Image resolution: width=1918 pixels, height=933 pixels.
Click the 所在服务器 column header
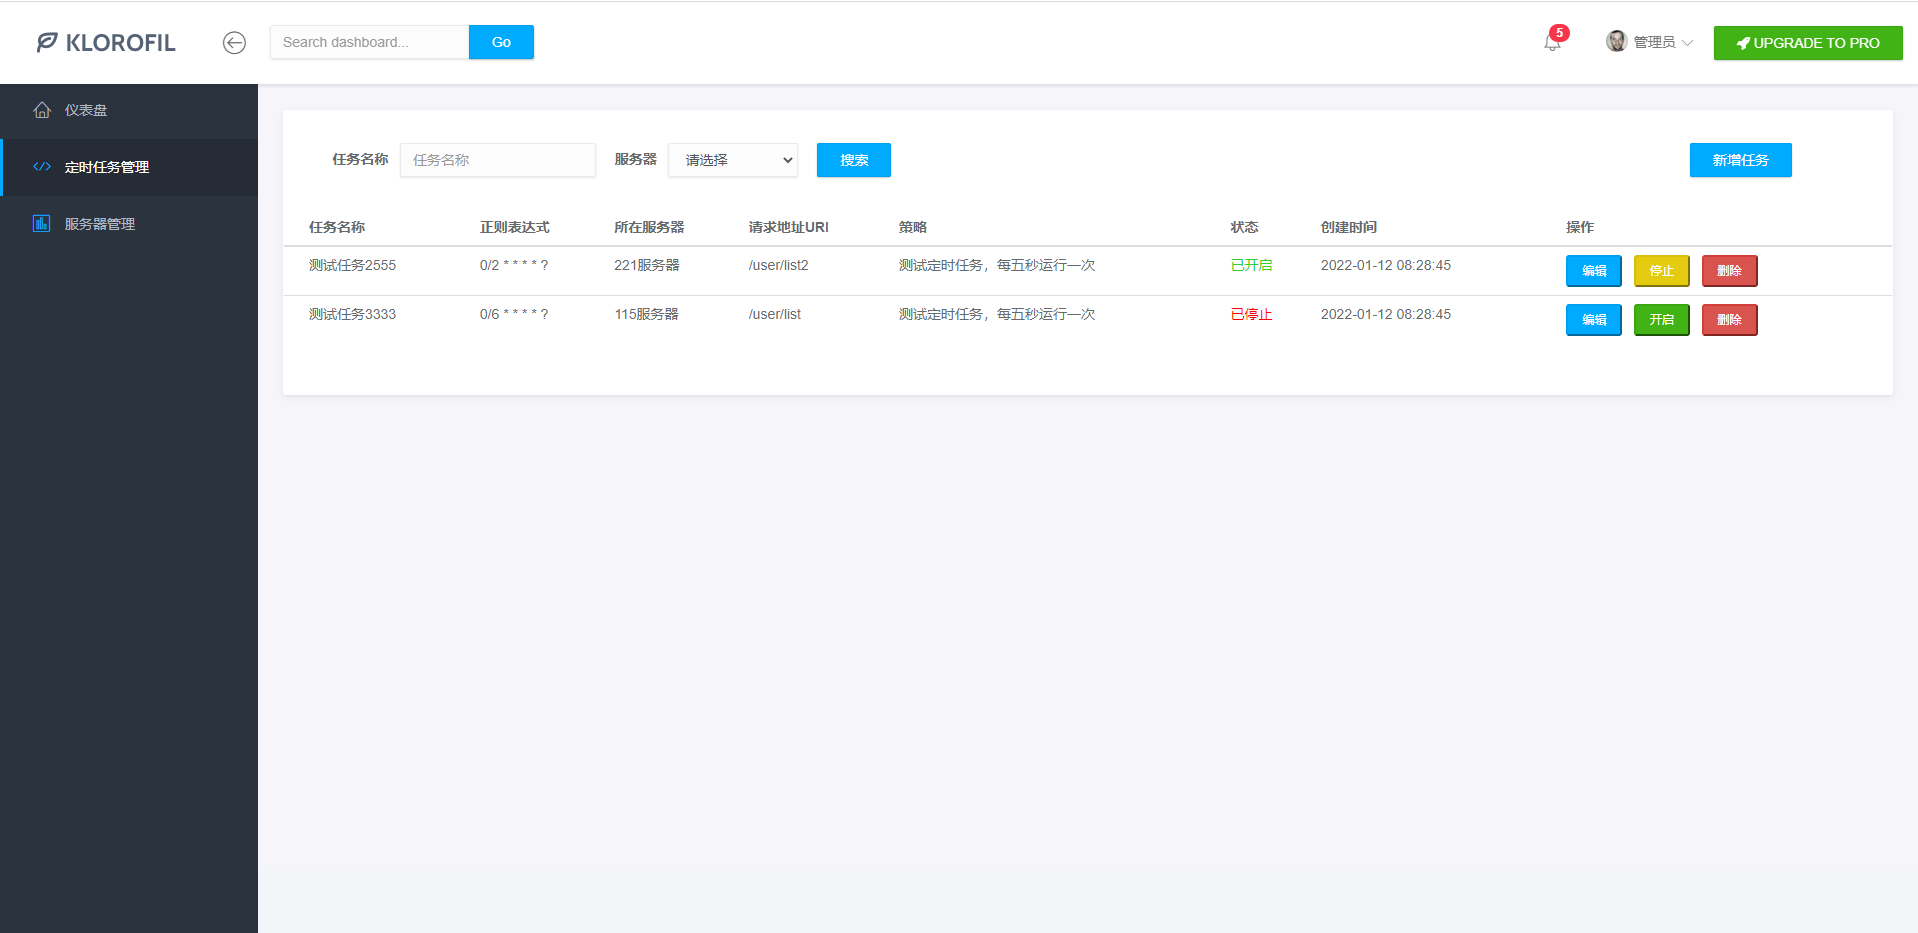(x=649, y=227)
